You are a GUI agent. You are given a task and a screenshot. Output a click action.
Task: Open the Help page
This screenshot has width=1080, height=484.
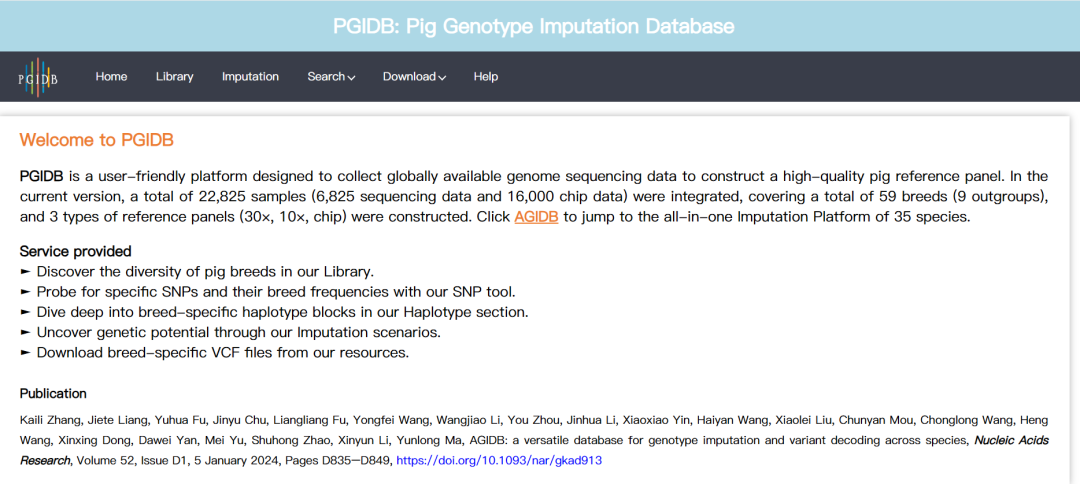486,77
